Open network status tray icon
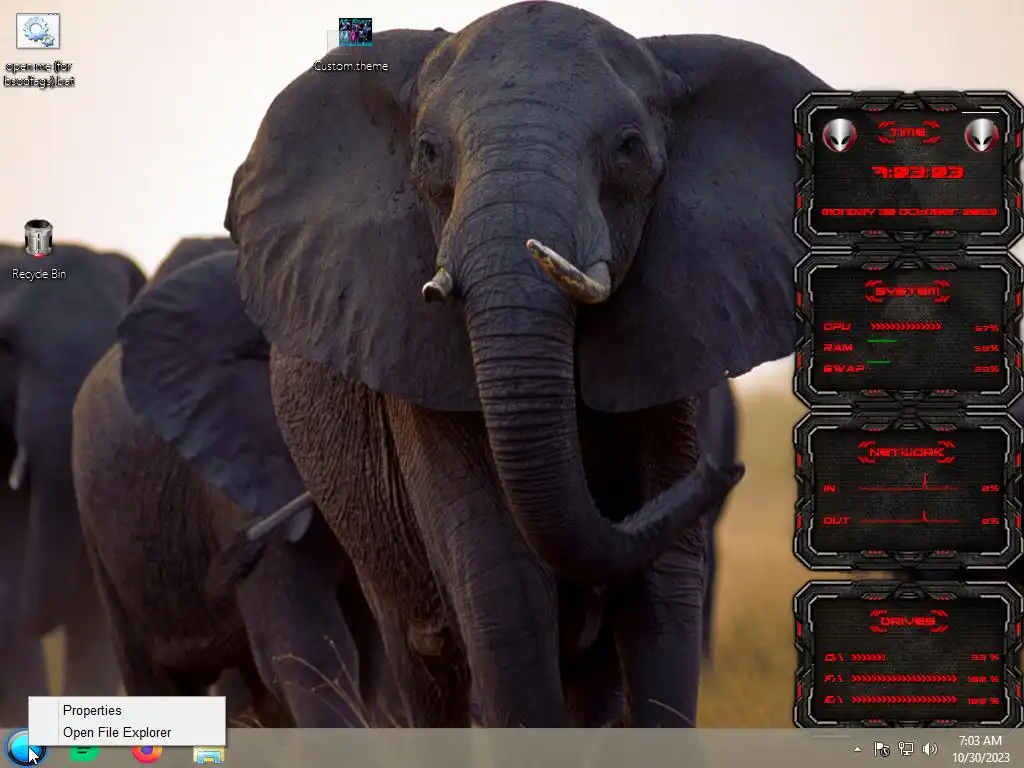This screenshot has height=768, width=1024. [906, 749]
